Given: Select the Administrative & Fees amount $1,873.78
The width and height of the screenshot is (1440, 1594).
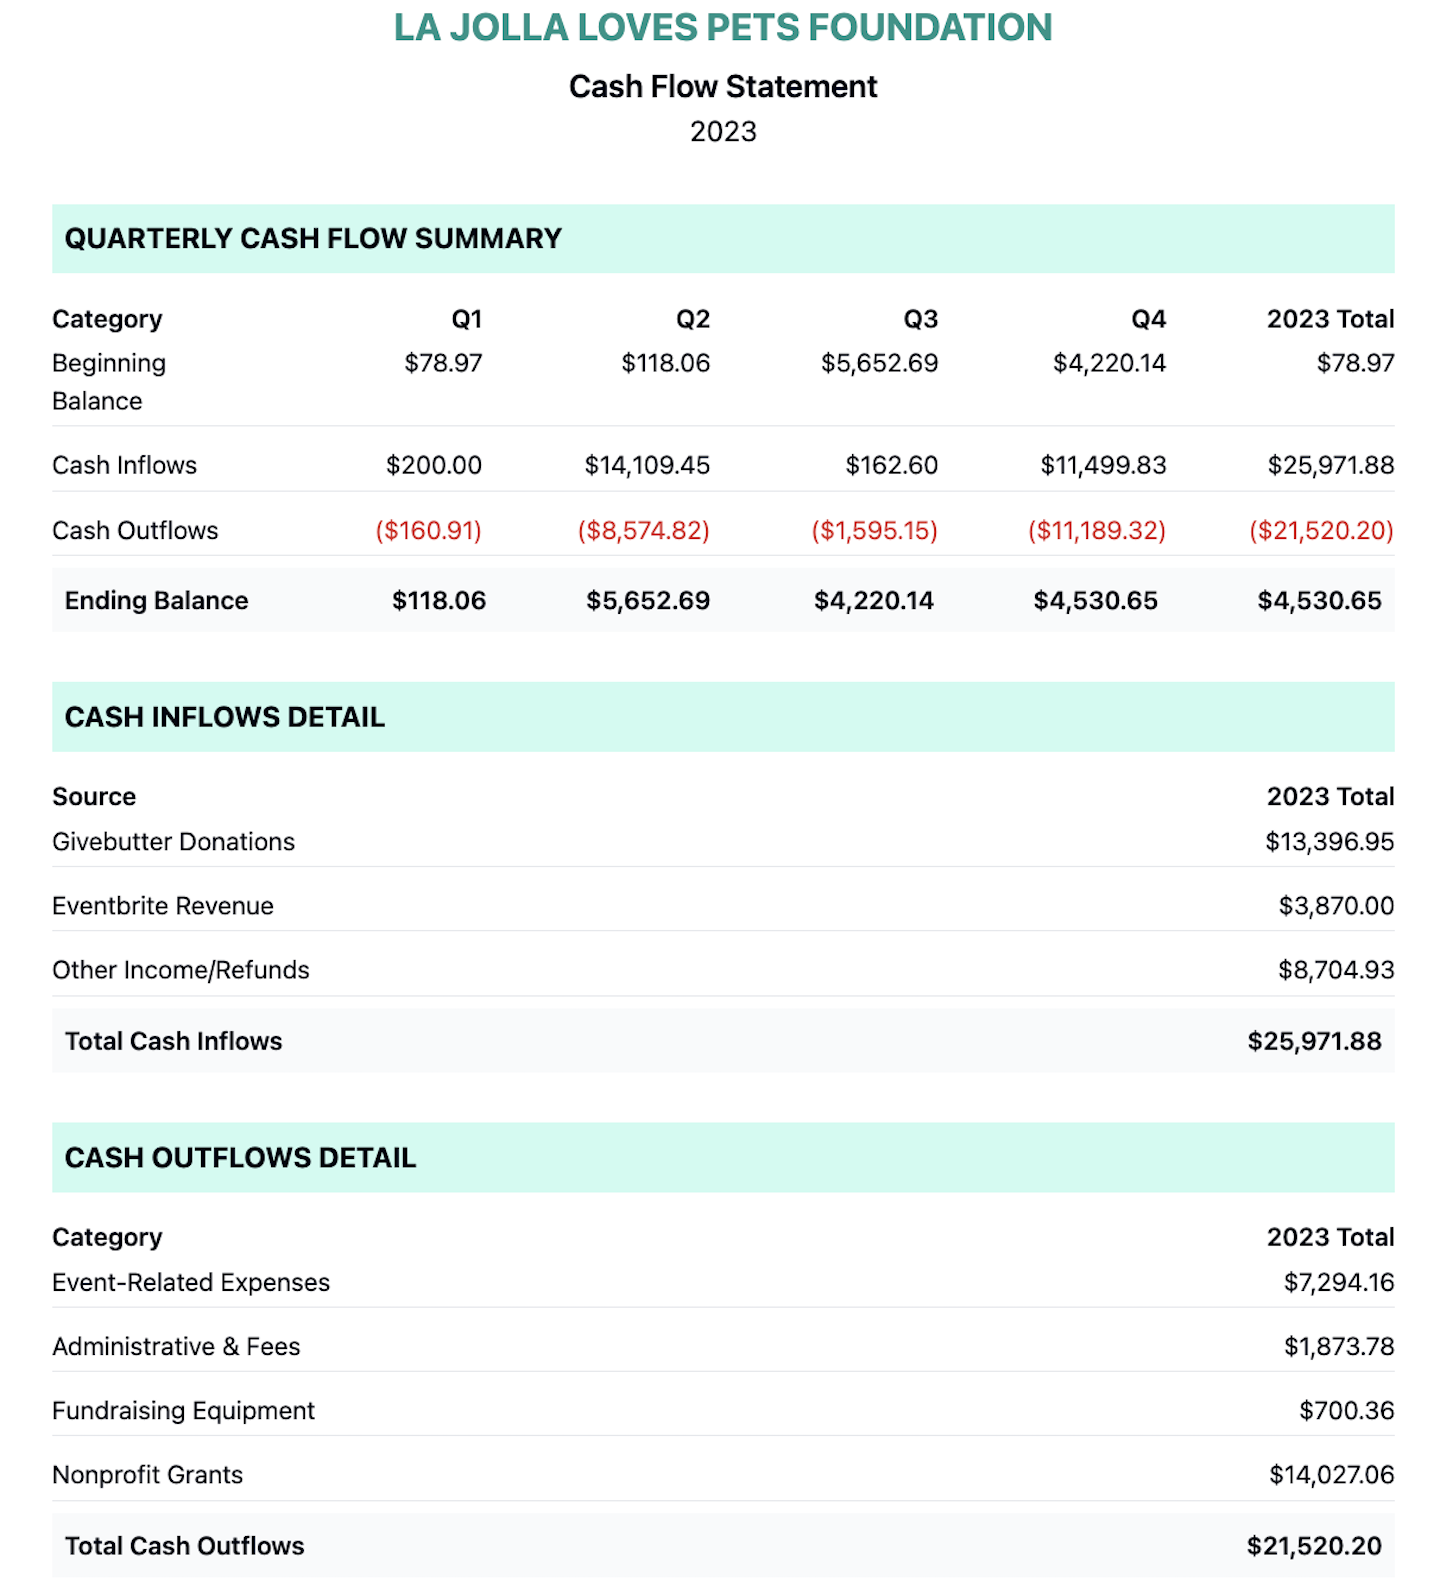Looking at the screenshot, I should 1338,1347.
